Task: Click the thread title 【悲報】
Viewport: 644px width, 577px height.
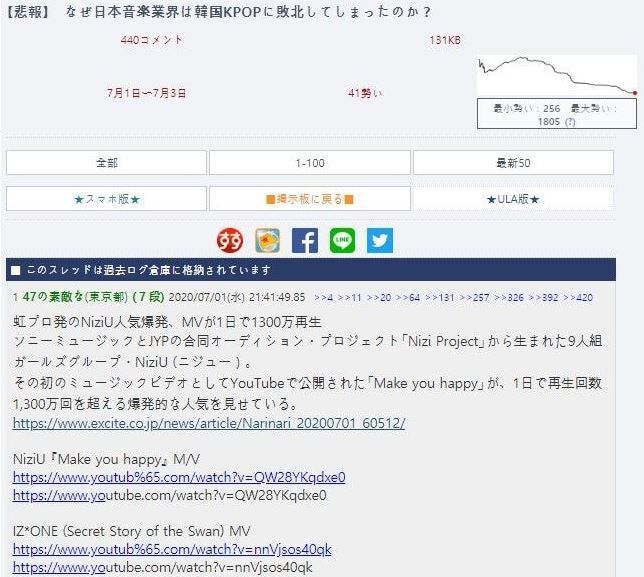Action: point(217,11)
